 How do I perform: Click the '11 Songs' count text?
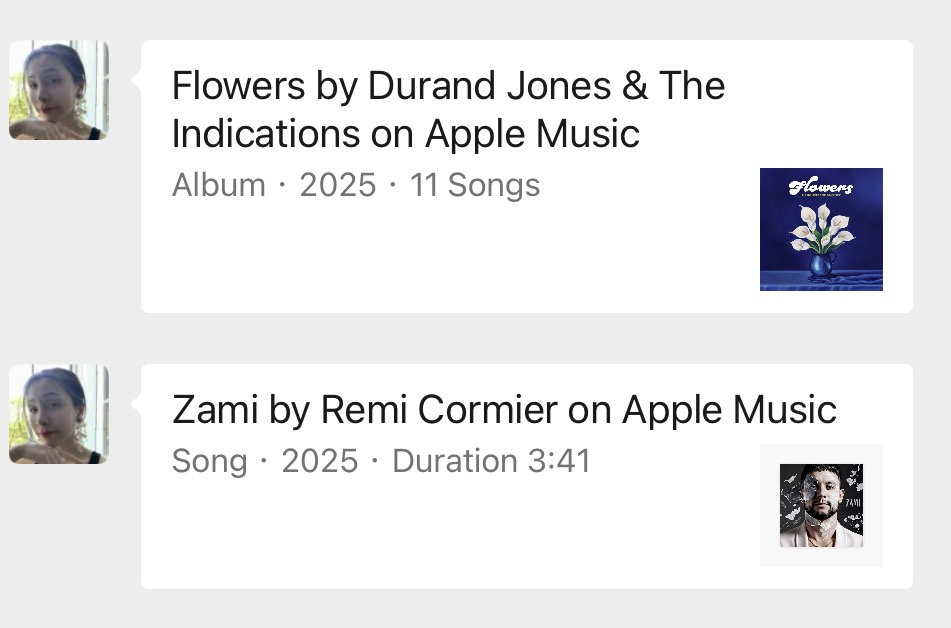point(475,185)
